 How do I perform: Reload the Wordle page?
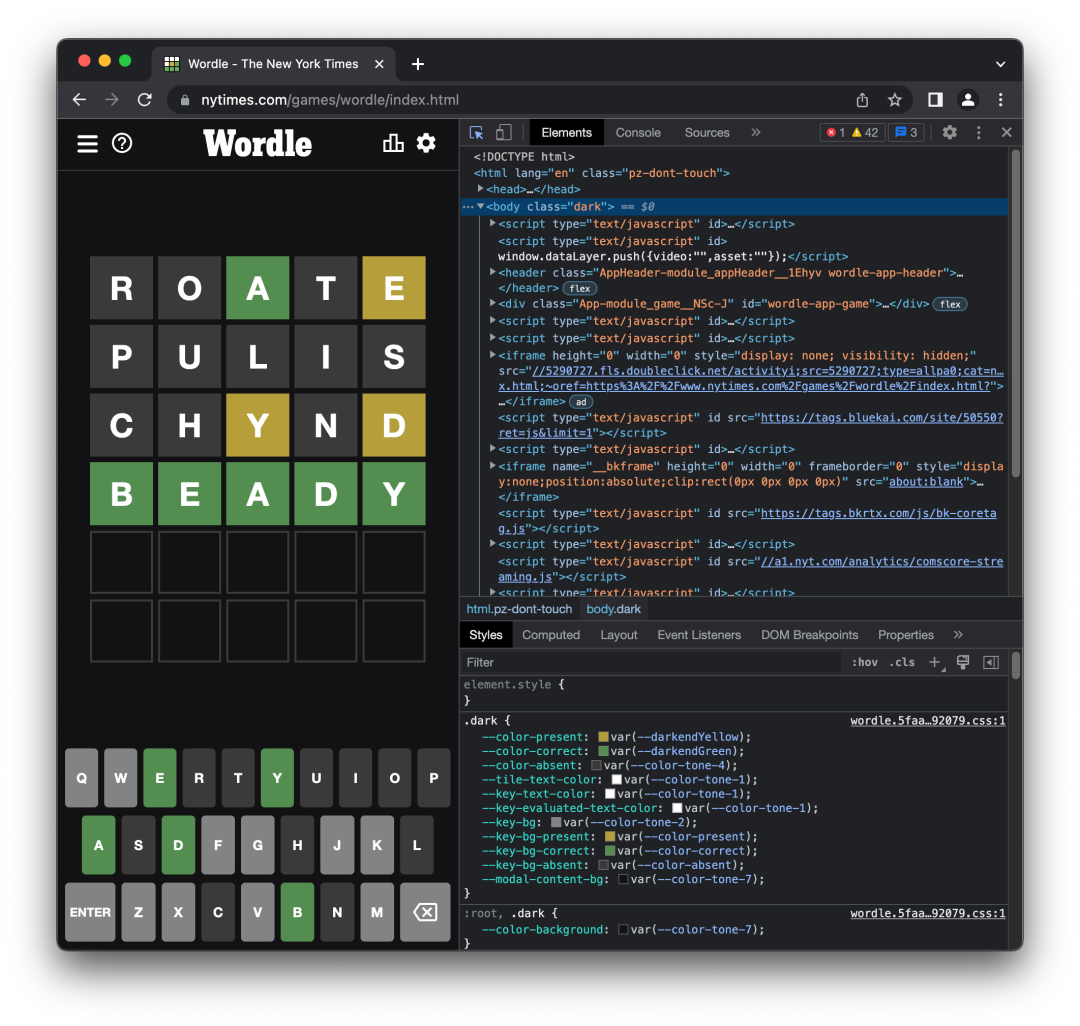(145, 100)
